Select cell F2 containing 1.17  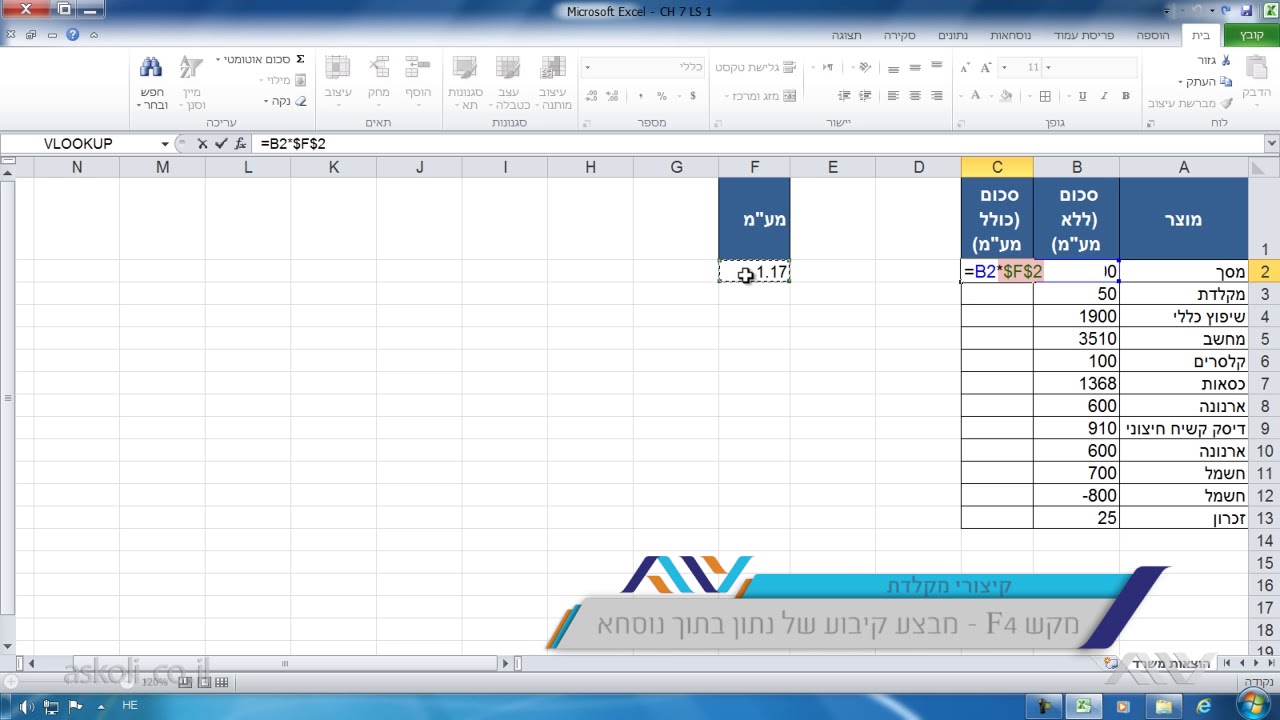[x=754, y=272]
